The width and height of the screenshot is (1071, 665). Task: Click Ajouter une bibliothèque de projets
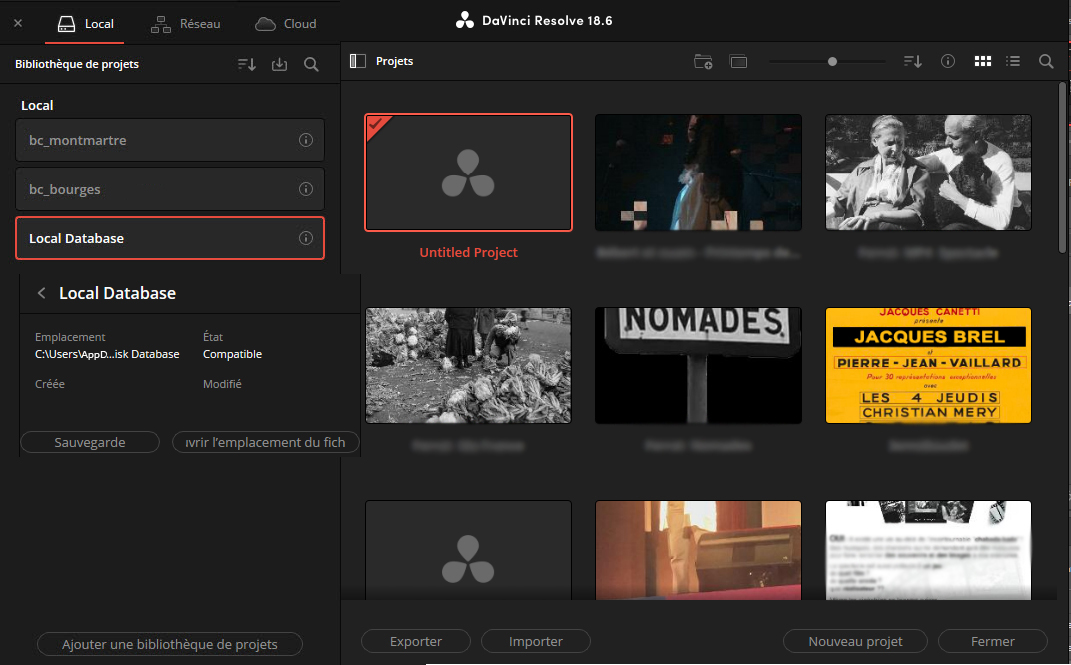point(169,644)
